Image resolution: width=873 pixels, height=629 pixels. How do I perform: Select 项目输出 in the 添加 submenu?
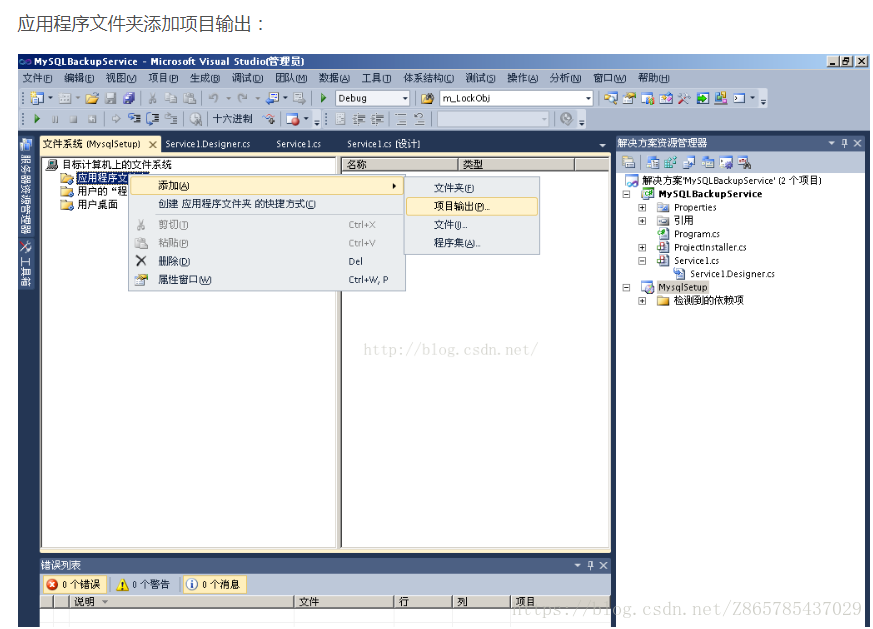coord(472,207)
